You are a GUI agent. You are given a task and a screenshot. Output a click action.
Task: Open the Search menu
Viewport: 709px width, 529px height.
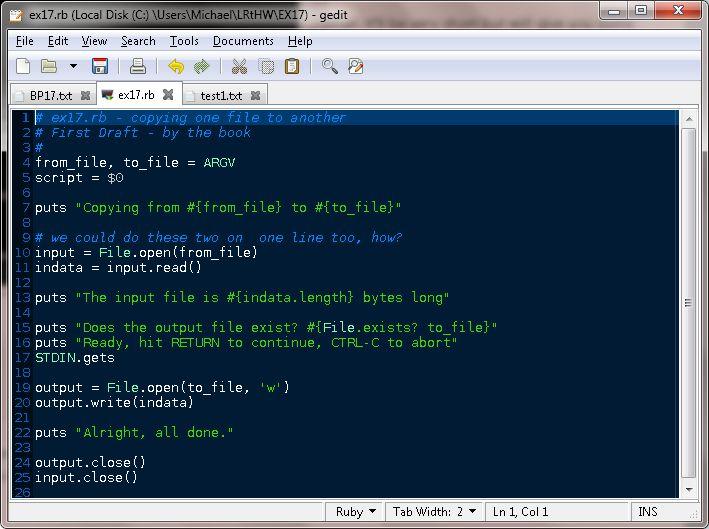(x=138, y=41)
